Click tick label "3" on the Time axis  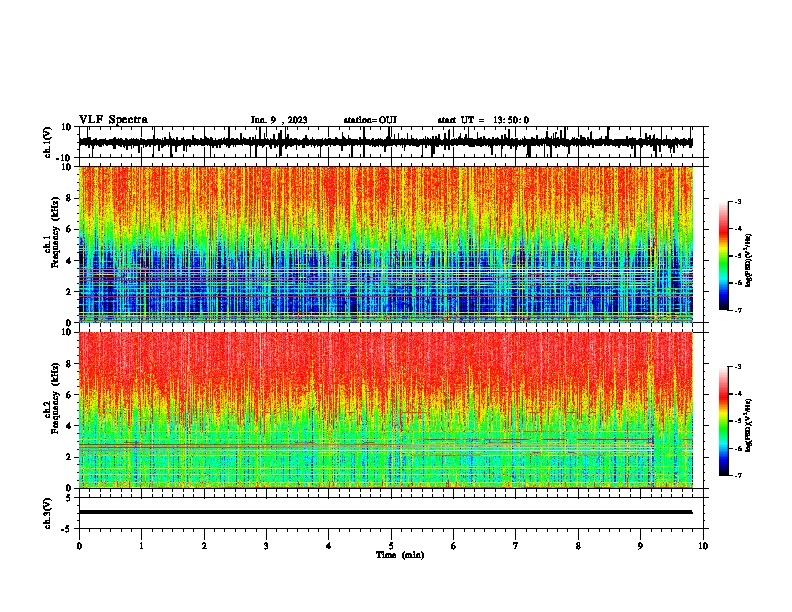[266, 546]
